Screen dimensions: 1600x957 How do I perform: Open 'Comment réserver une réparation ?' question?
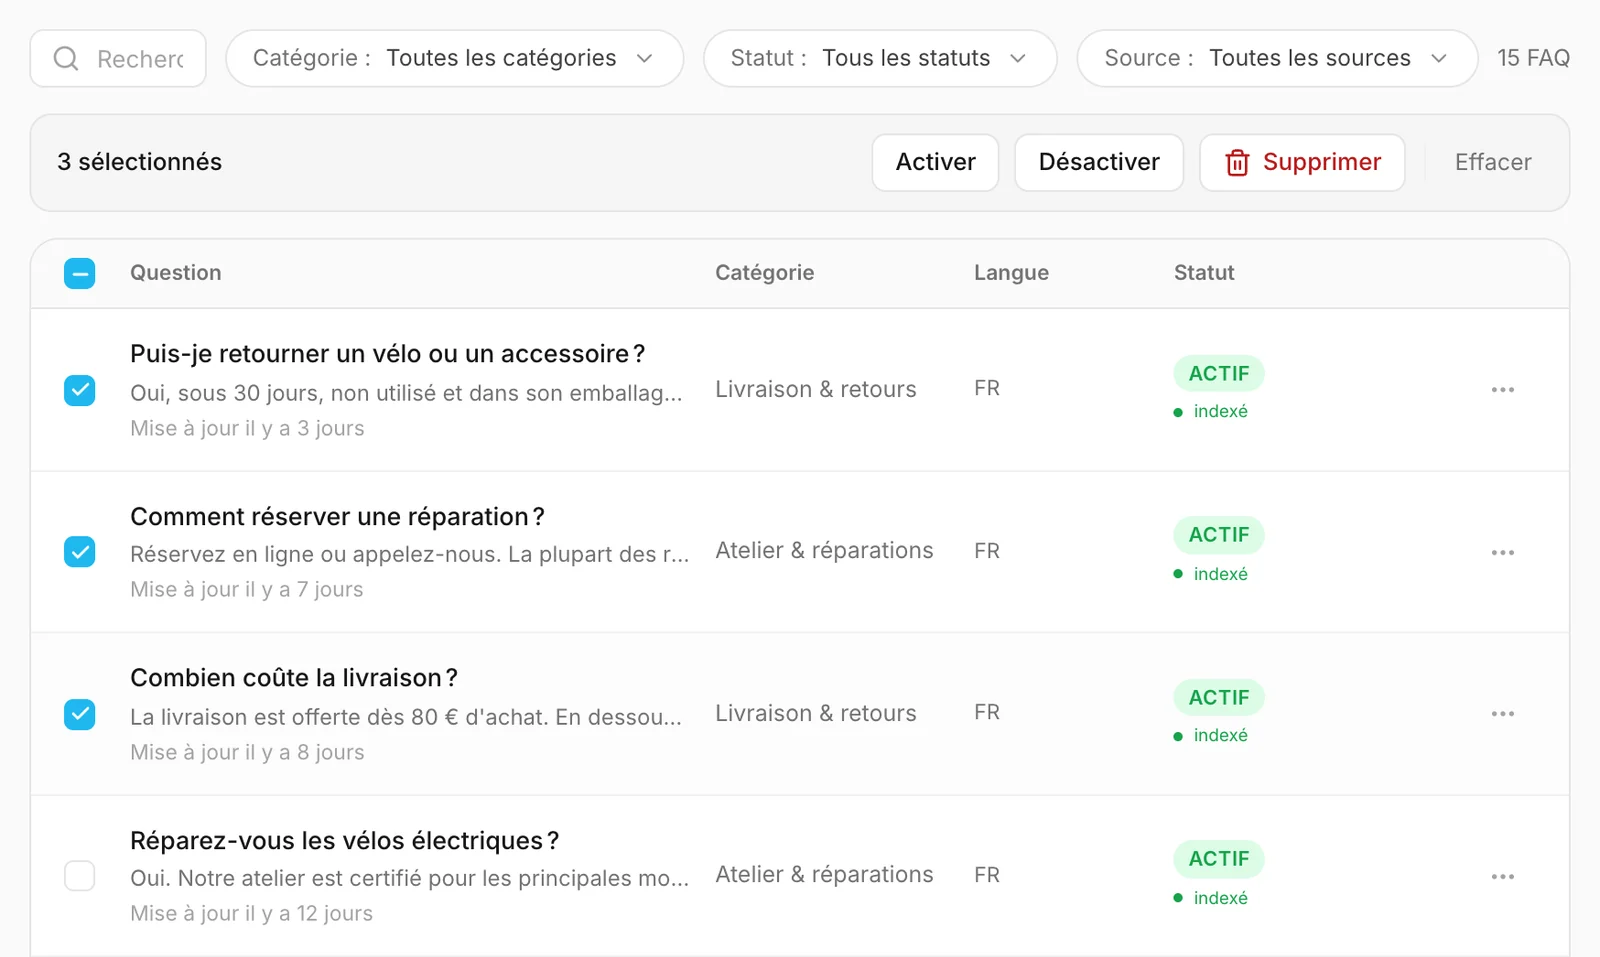(337, 517)
